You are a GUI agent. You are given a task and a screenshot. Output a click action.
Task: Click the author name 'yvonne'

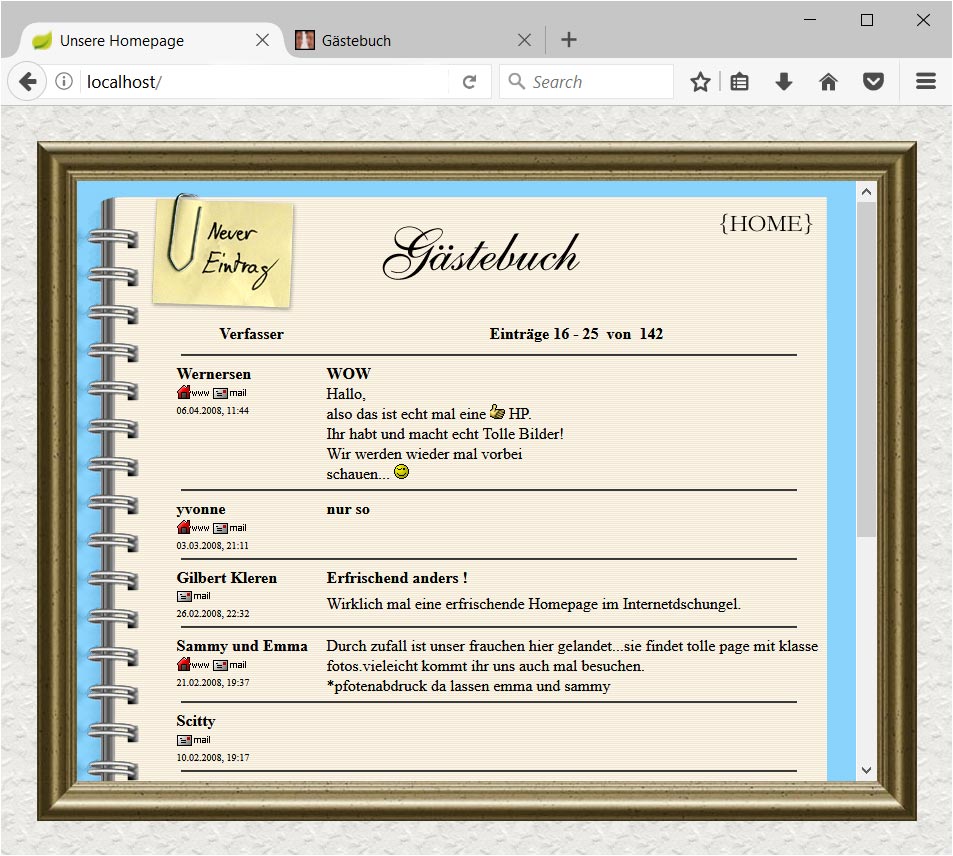(x=201, y=509)
